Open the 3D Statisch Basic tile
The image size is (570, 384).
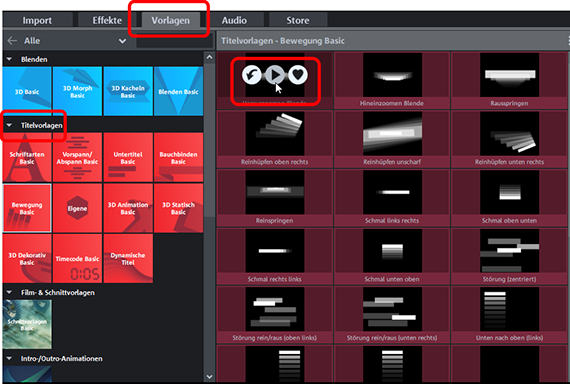tap(178, 208)
